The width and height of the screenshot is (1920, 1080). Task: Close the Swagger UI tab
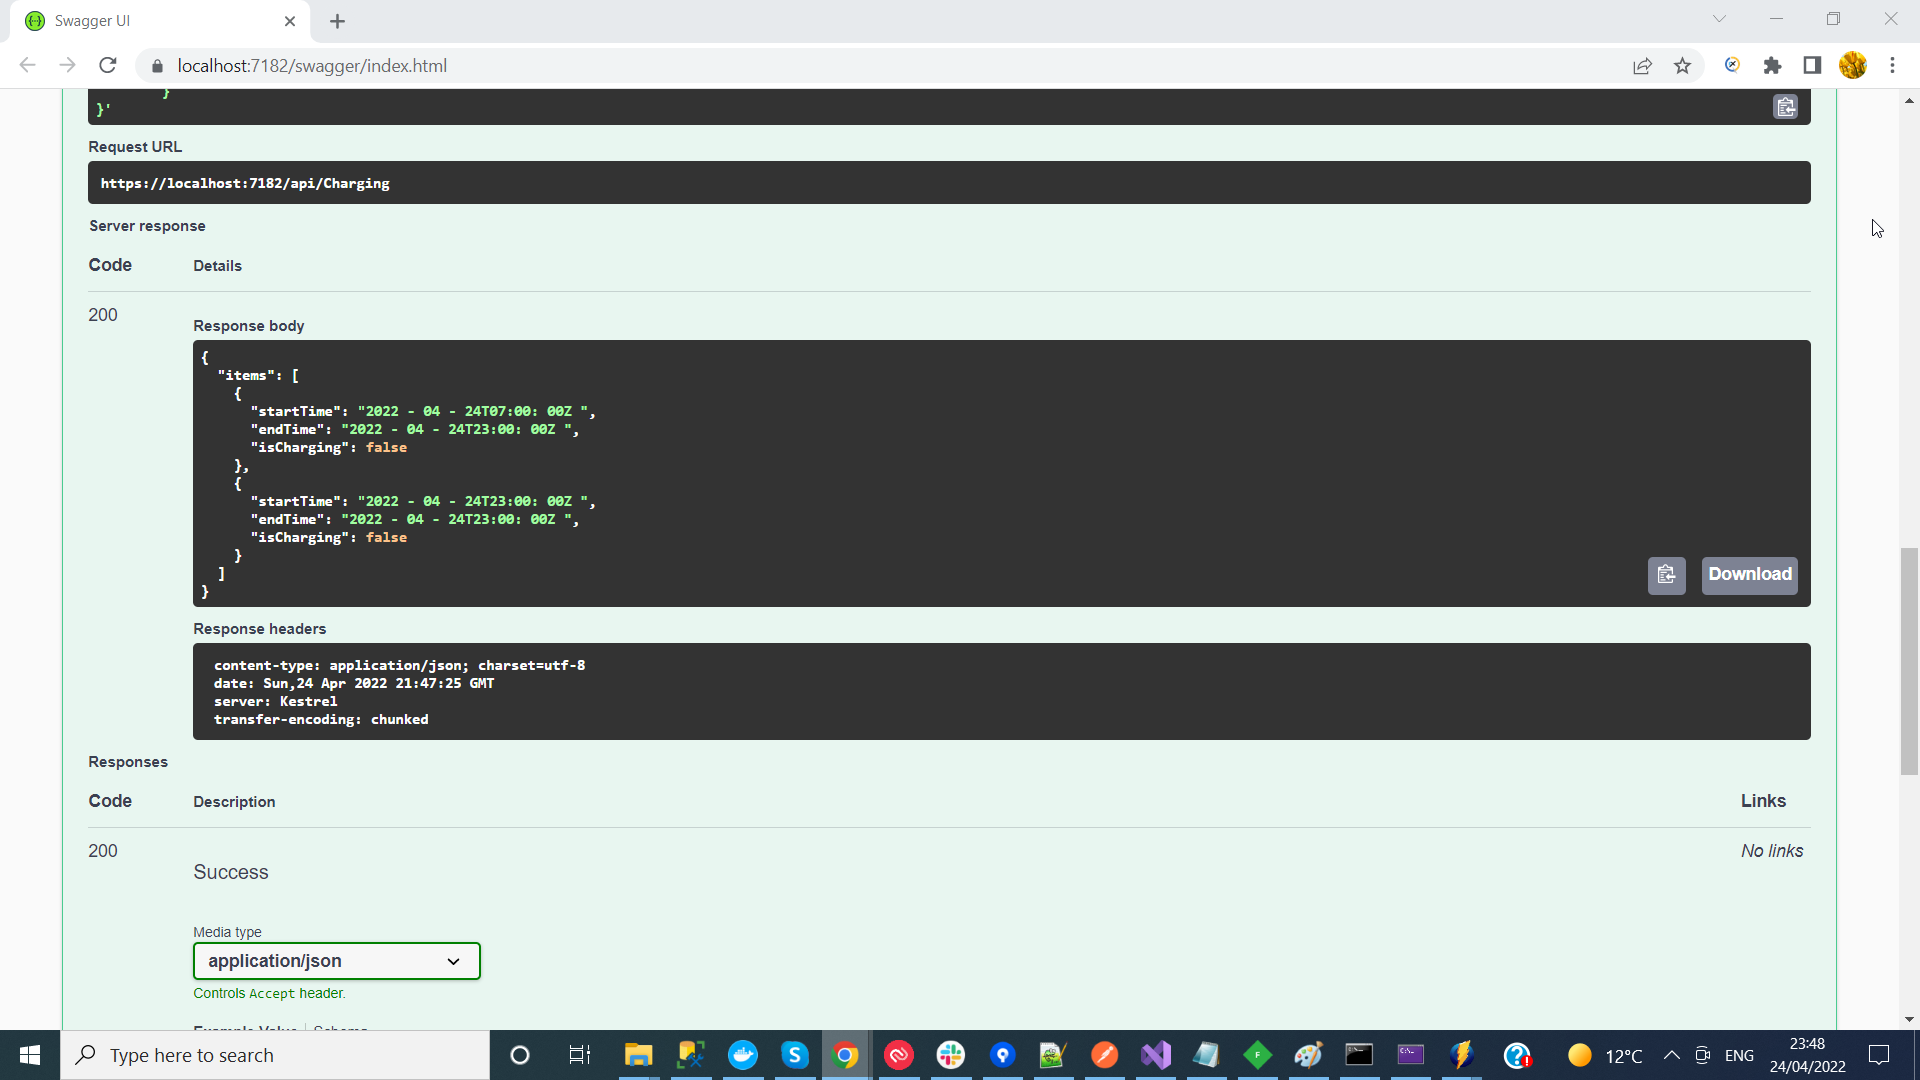(290, 21)
